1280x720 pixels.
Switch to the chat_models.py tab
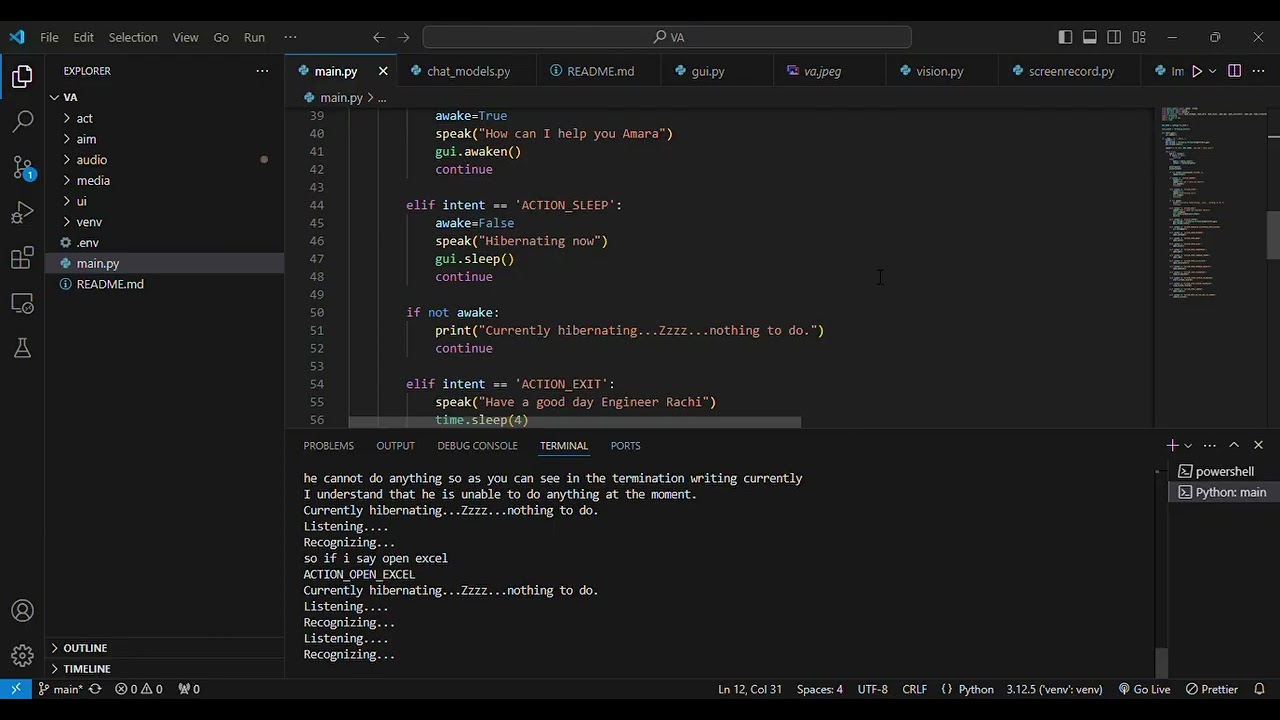[x=467, y=71]
